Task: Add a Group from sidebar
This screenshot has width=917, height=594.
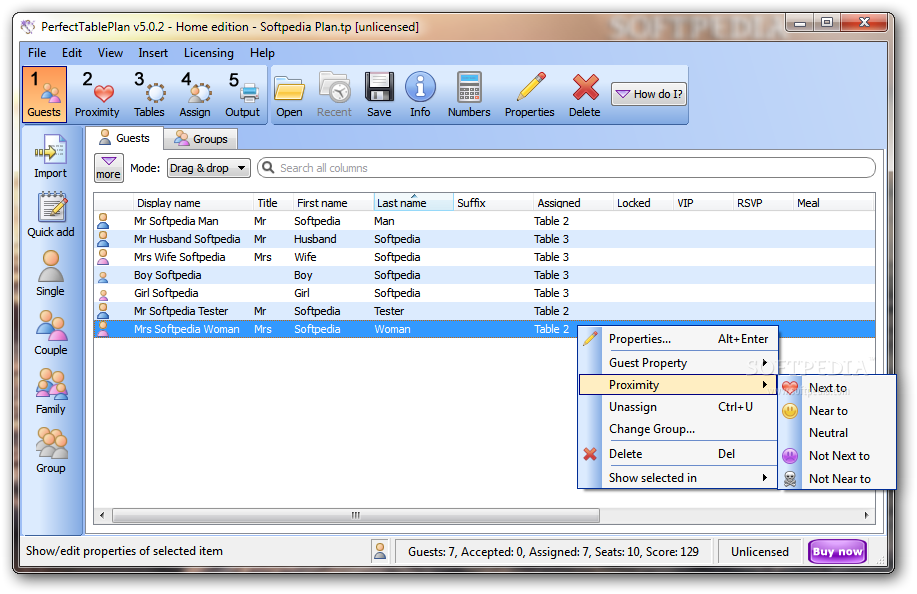Action: pos(51,451)
